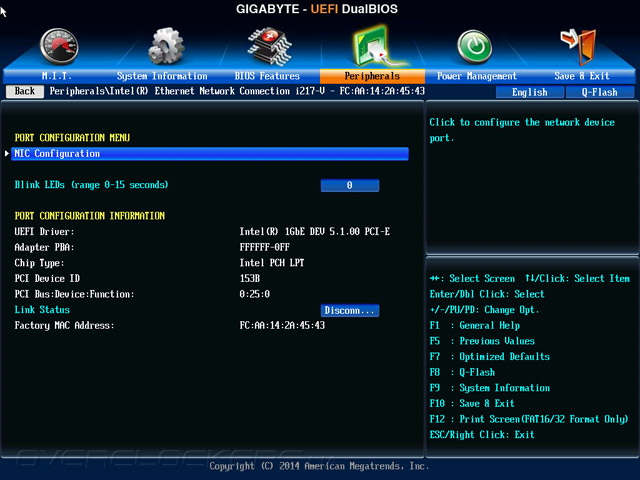Open the System Information tab
640x480 pixels.
(162, 76)
